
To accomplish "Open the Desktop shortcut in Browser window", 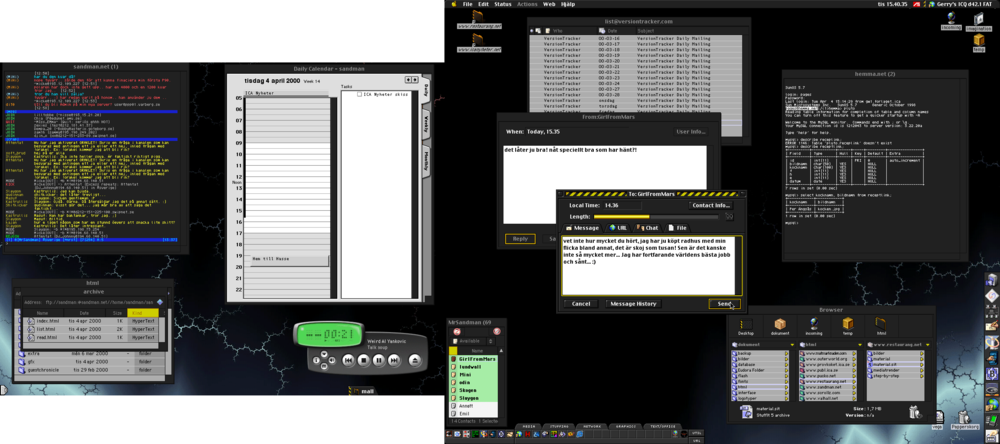I will (x=745, y=326).
